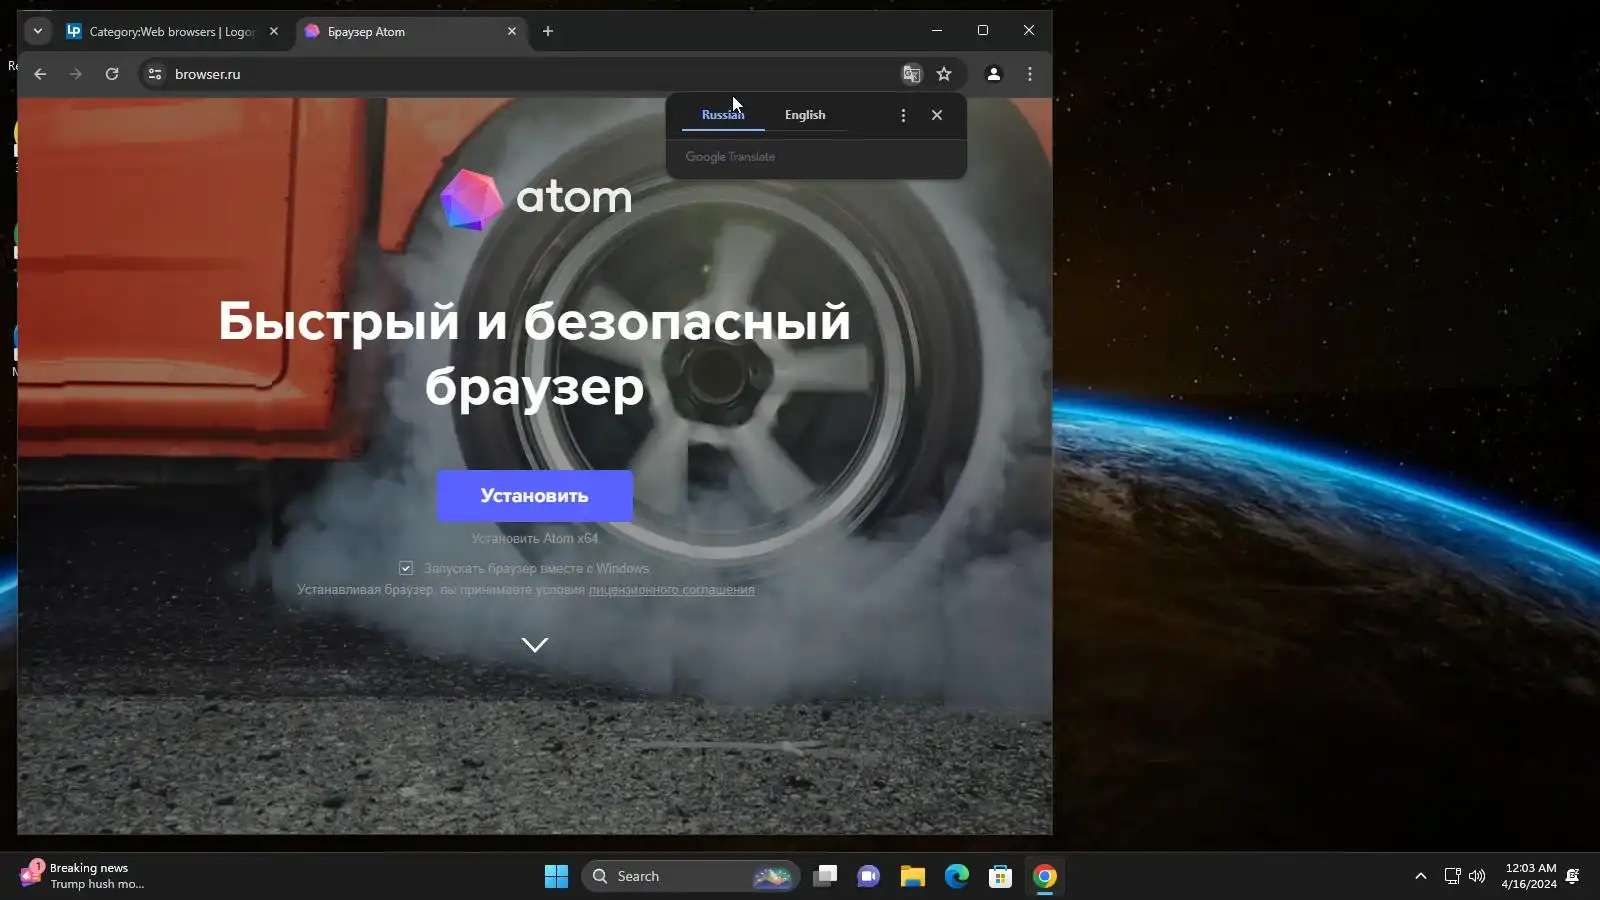1600x900 pixels.
Task: Launch the Chat app from taskbar
Action: 869,876
